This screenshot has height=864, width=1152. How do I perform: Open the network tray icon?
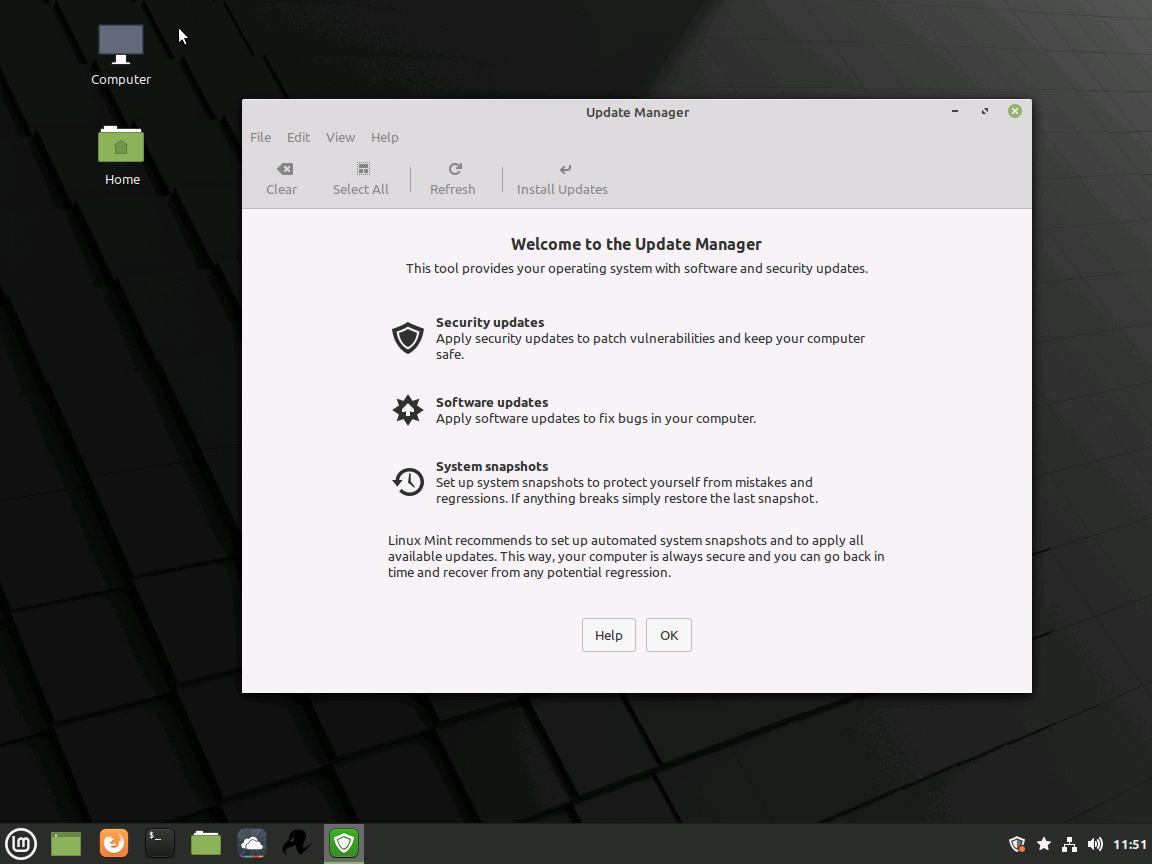click(x=1069, y=843)
